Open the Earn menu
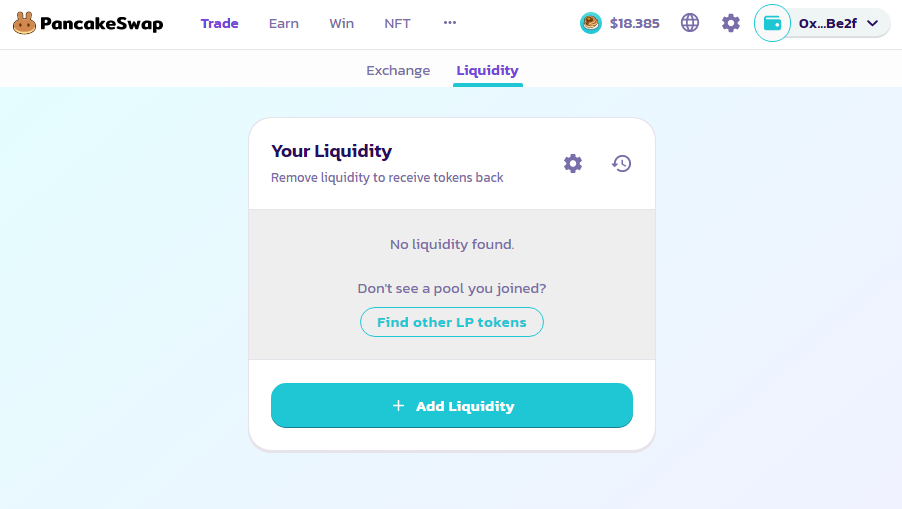This screenshot has height=509, width=902. point(284,23)
